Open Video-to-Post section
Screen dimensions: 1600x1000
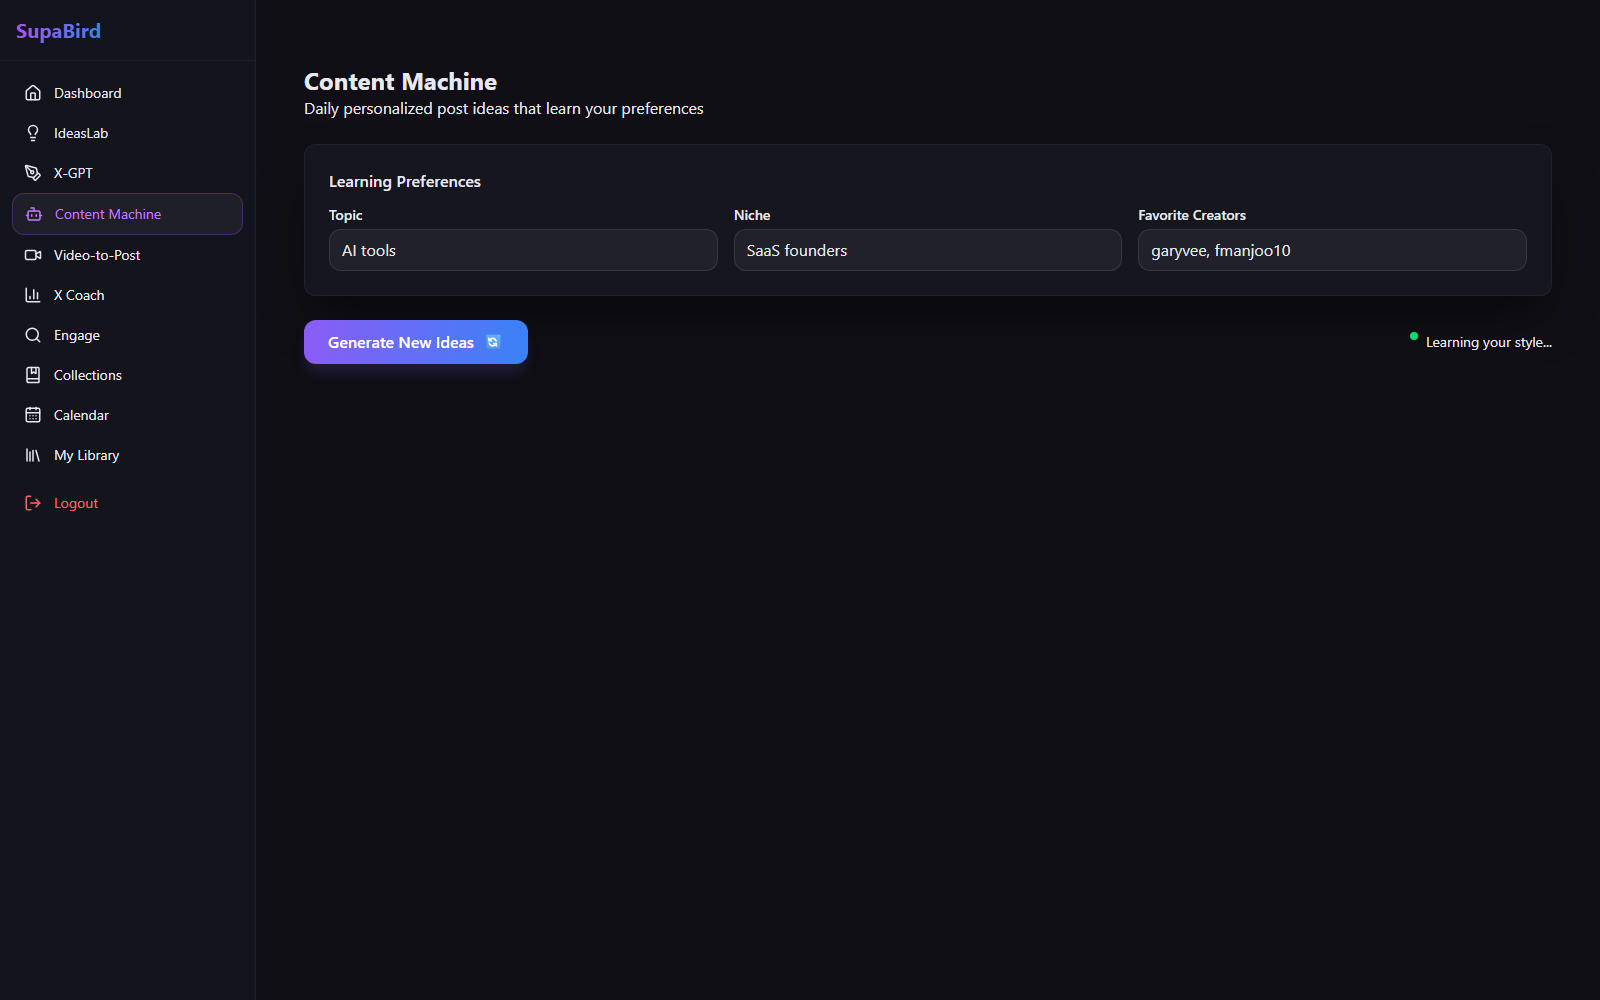[x=127, y=255]
